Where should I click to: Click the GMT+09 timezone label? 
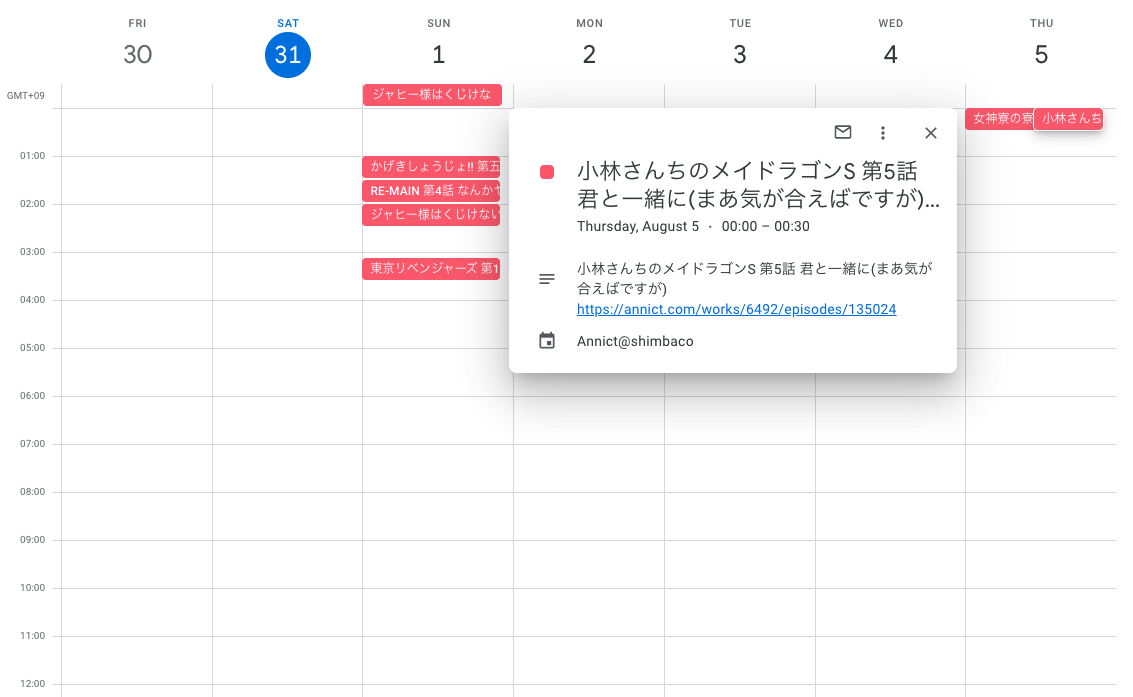pyautogui.click(x=26, y=95)
